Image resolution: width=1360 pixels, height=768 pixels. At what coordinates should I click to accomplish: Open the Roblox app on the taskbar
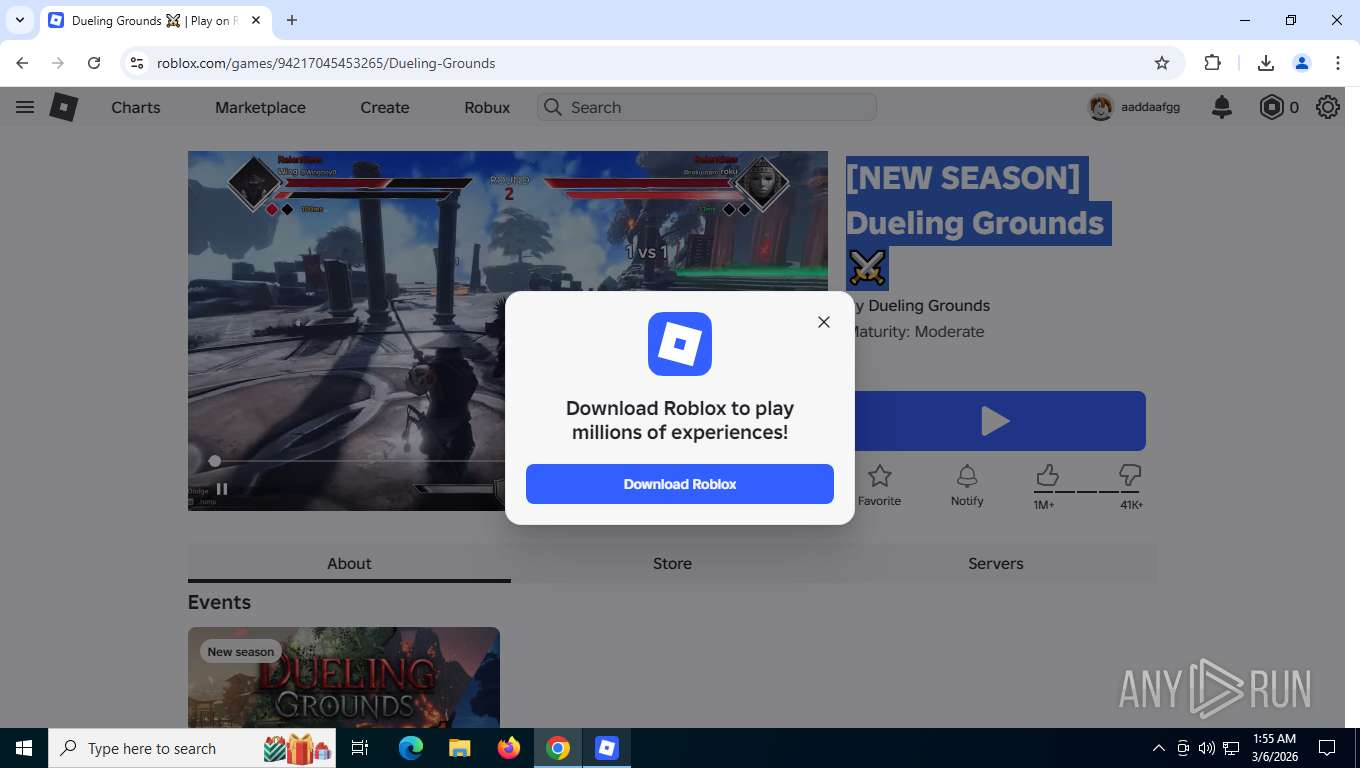coord(607,748)
